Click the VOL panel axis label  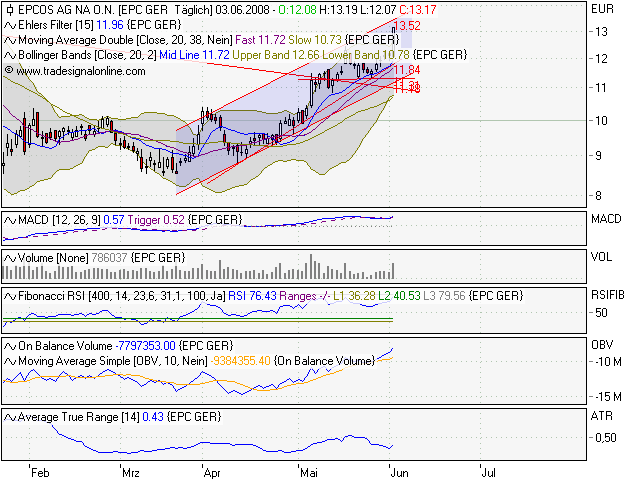601,257
